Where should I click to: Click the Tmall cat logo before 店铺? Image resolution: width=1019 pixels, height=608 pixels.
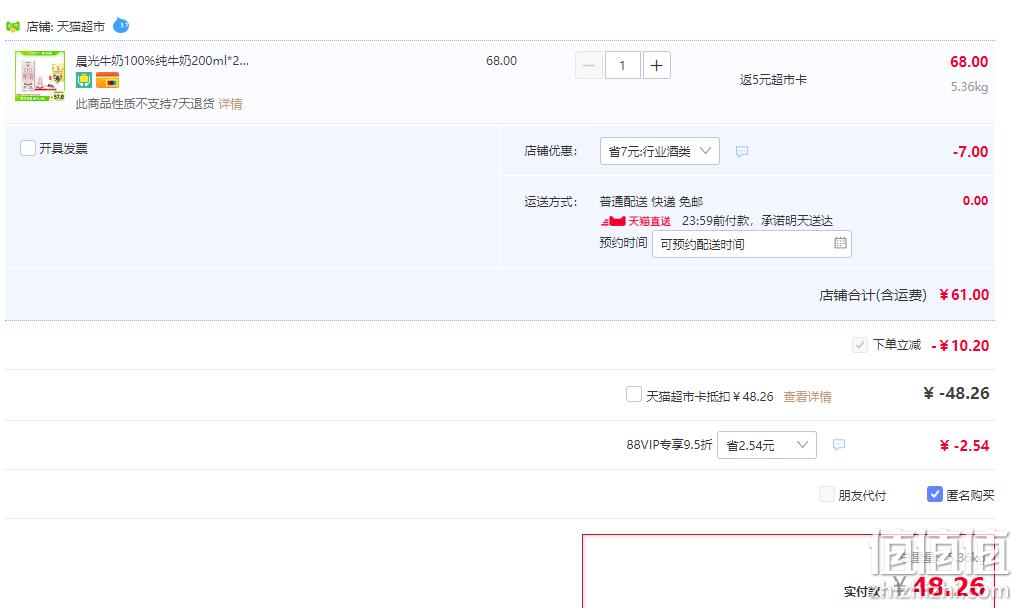[x=12, y=27]
